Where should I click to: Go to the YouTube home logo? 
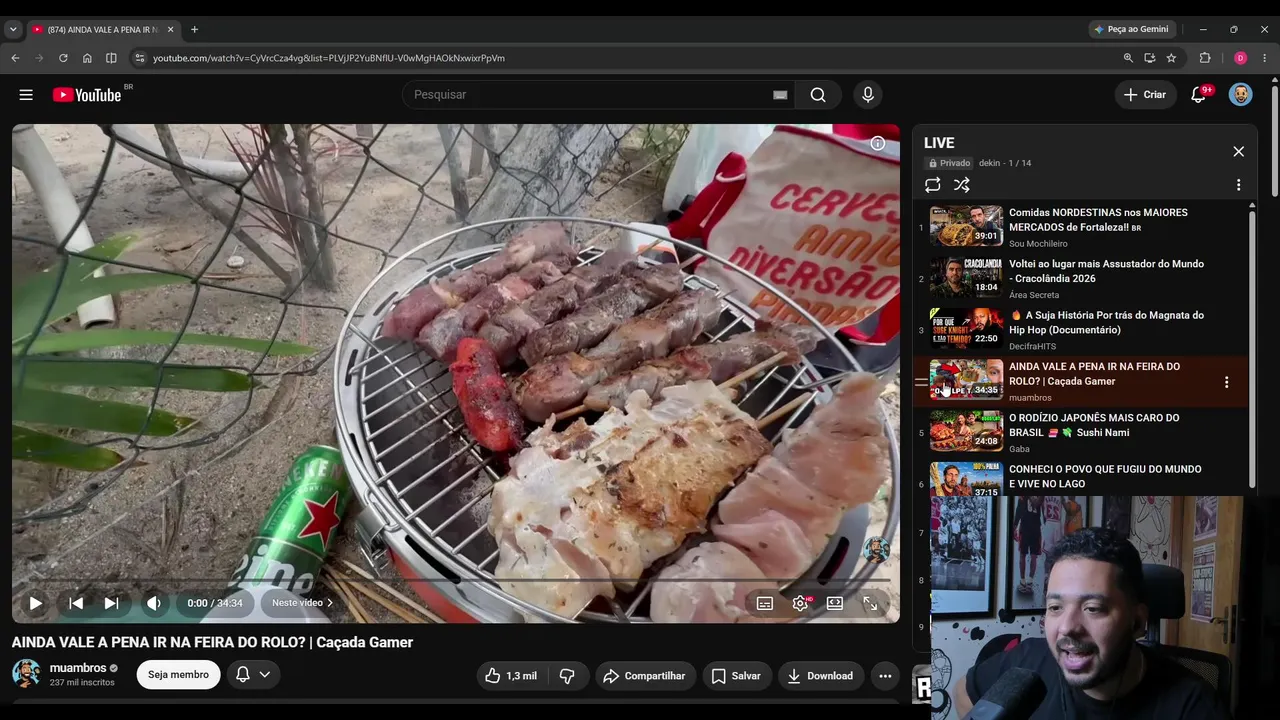click(x=86, y=95)
